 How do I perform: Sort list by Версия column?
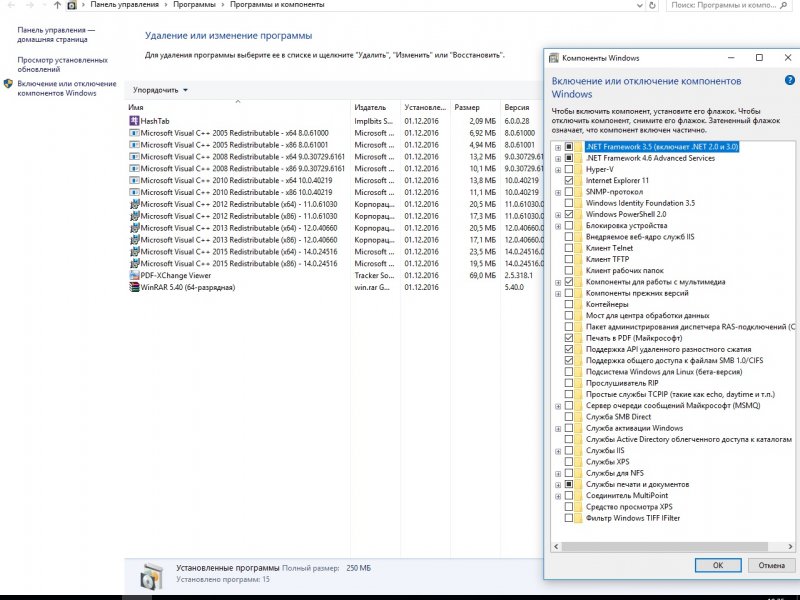522,108
